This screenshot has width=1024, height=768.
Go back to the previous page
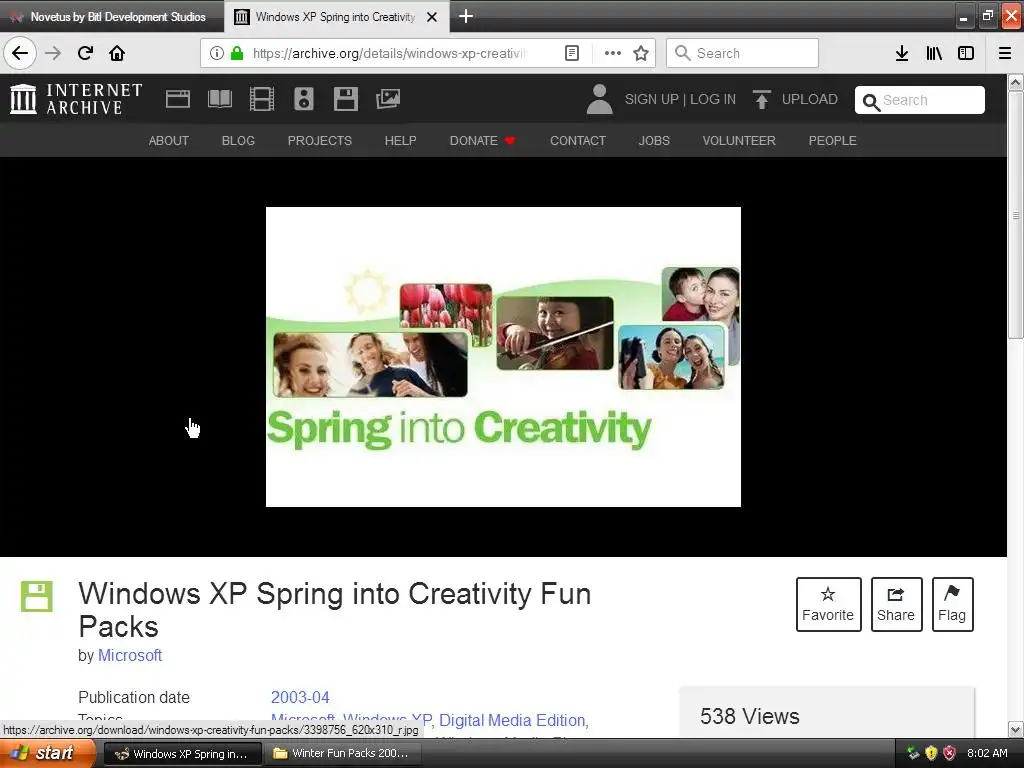[x=20, y=53]
